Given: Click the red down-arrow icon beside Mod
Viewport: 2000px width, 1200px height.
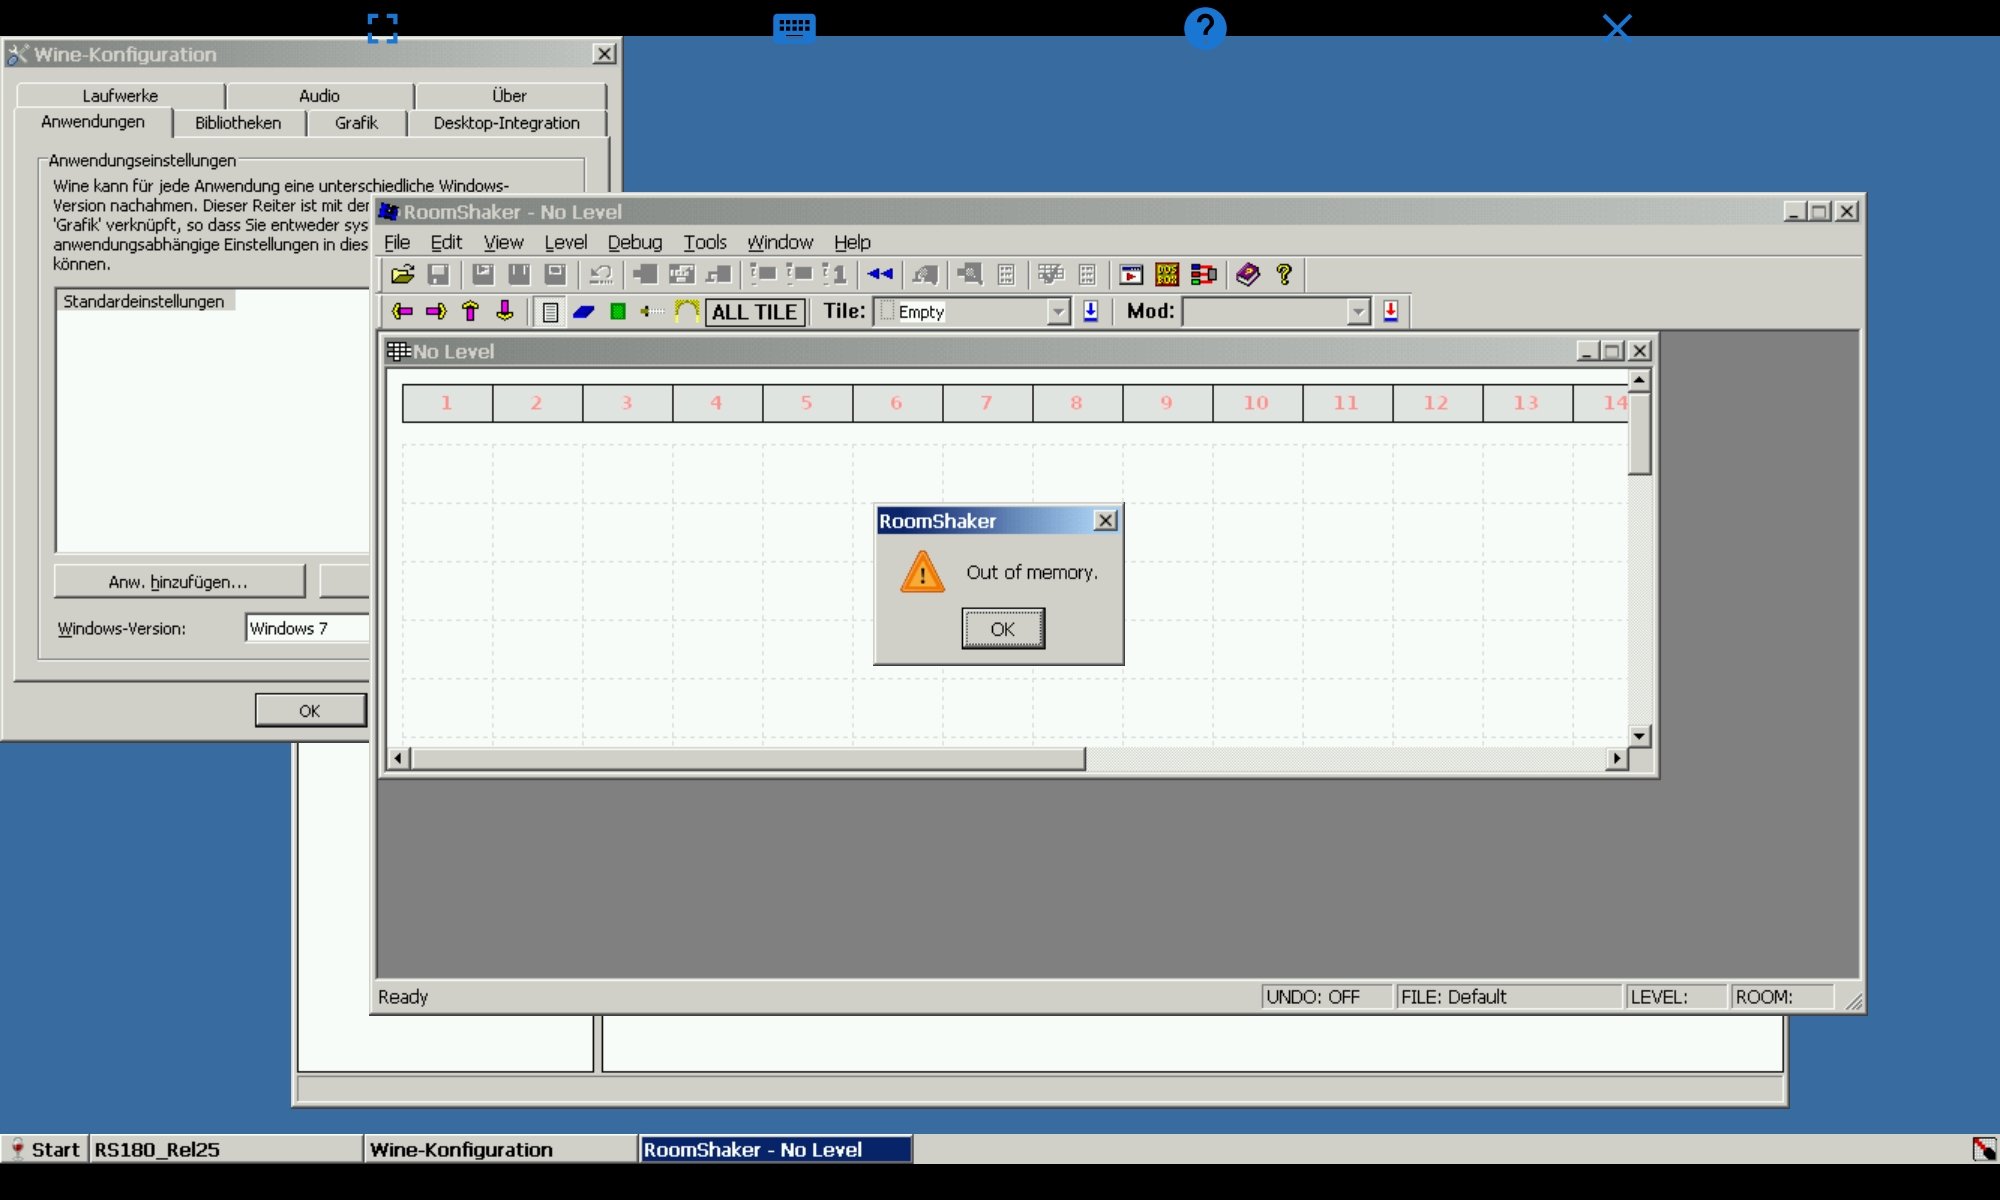Looking at the screenshot, I should pyautogui.click(x=1390, y=311).
